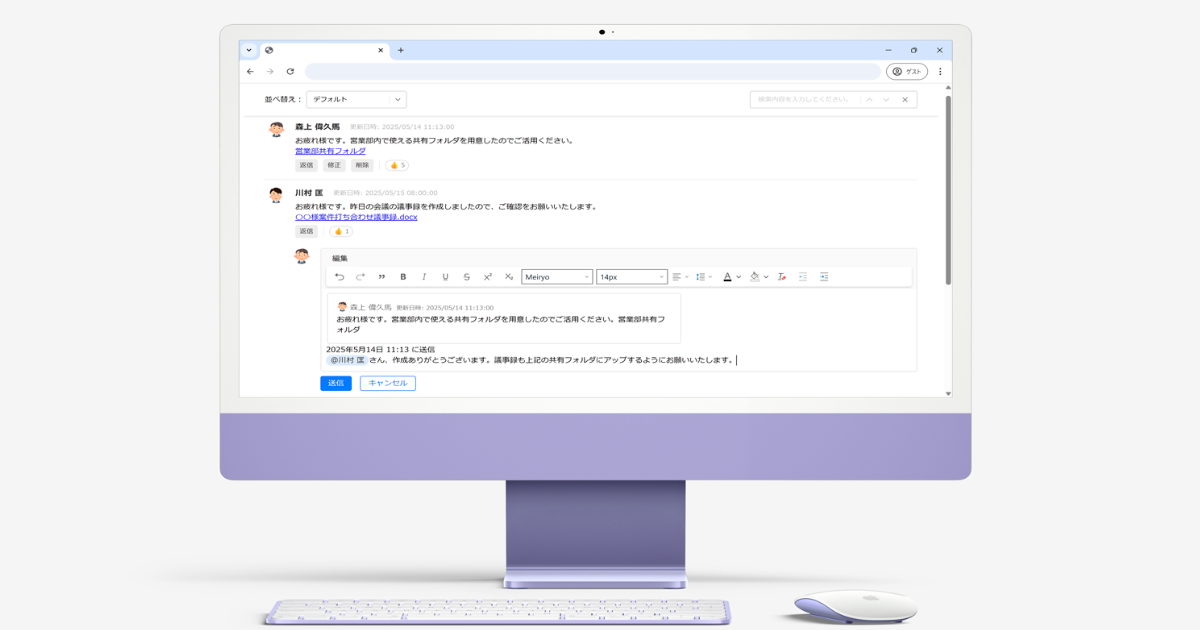Apply bold formatting to the reply text
This screenshot has height=630, width=1200.
[x=403, y=276]
